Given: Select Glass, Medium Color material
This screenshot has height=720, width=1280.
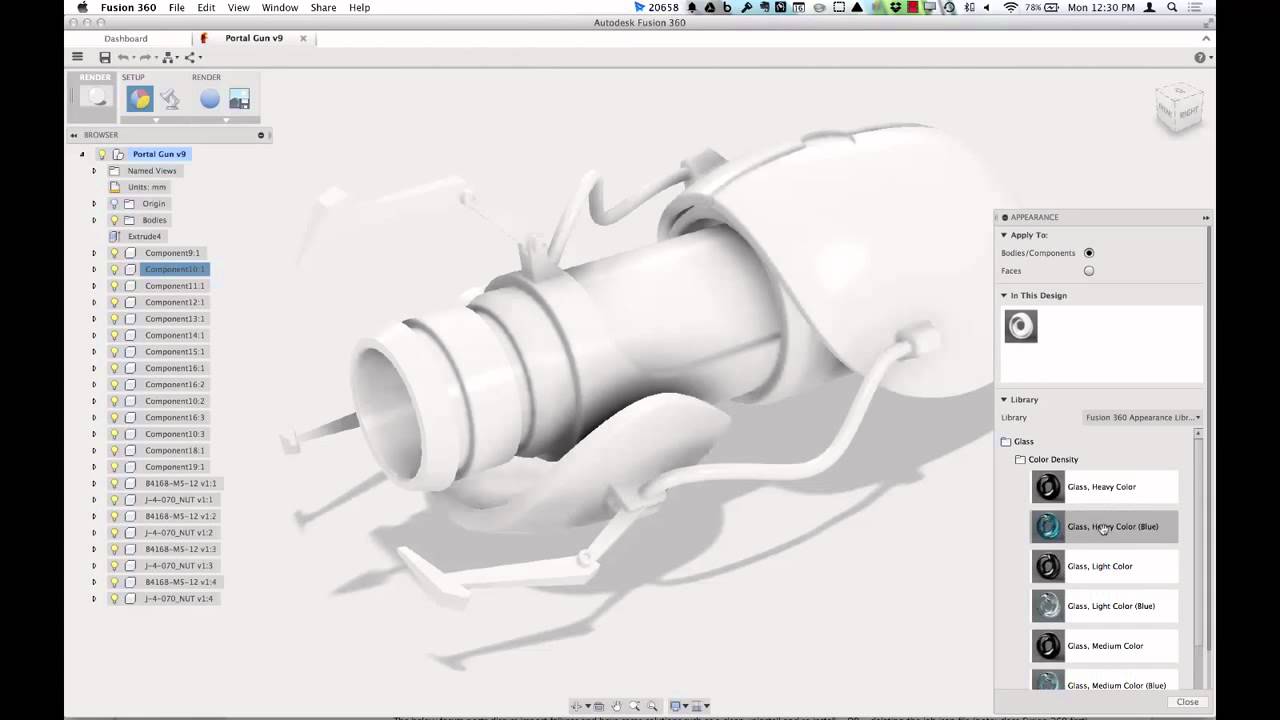Looking at the screenshot, I should click(x=1104, y=646).
